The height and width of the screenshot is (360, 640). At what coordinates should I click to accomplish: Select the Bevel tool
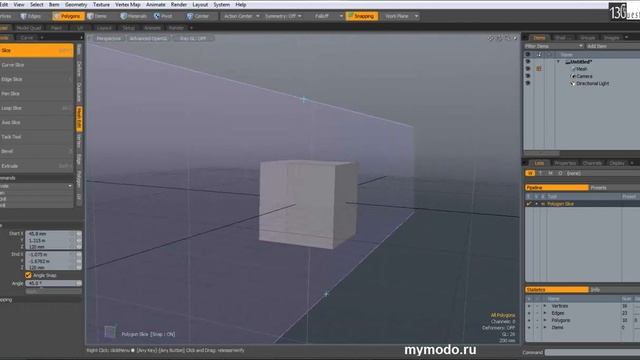[x=36, y=151]
